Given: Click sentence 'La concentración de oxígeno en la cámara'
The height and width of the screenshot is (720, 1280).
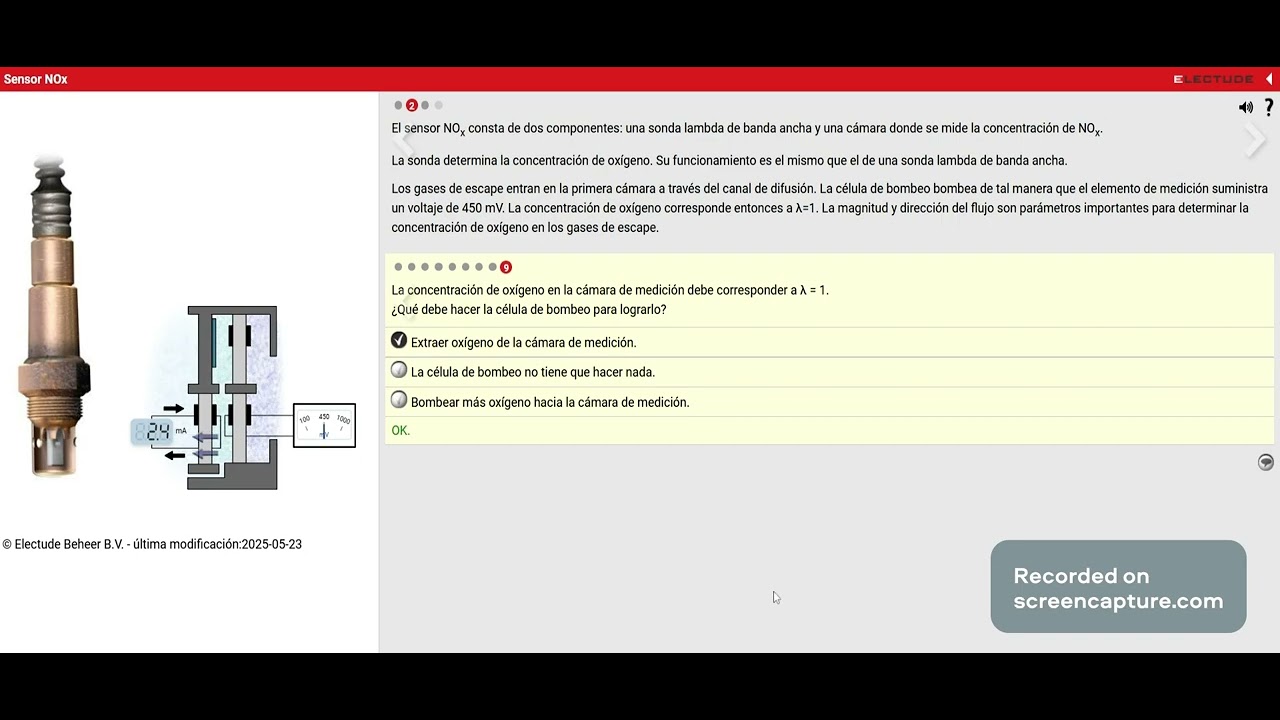Looking at the screenshot, I should point(610,290).
